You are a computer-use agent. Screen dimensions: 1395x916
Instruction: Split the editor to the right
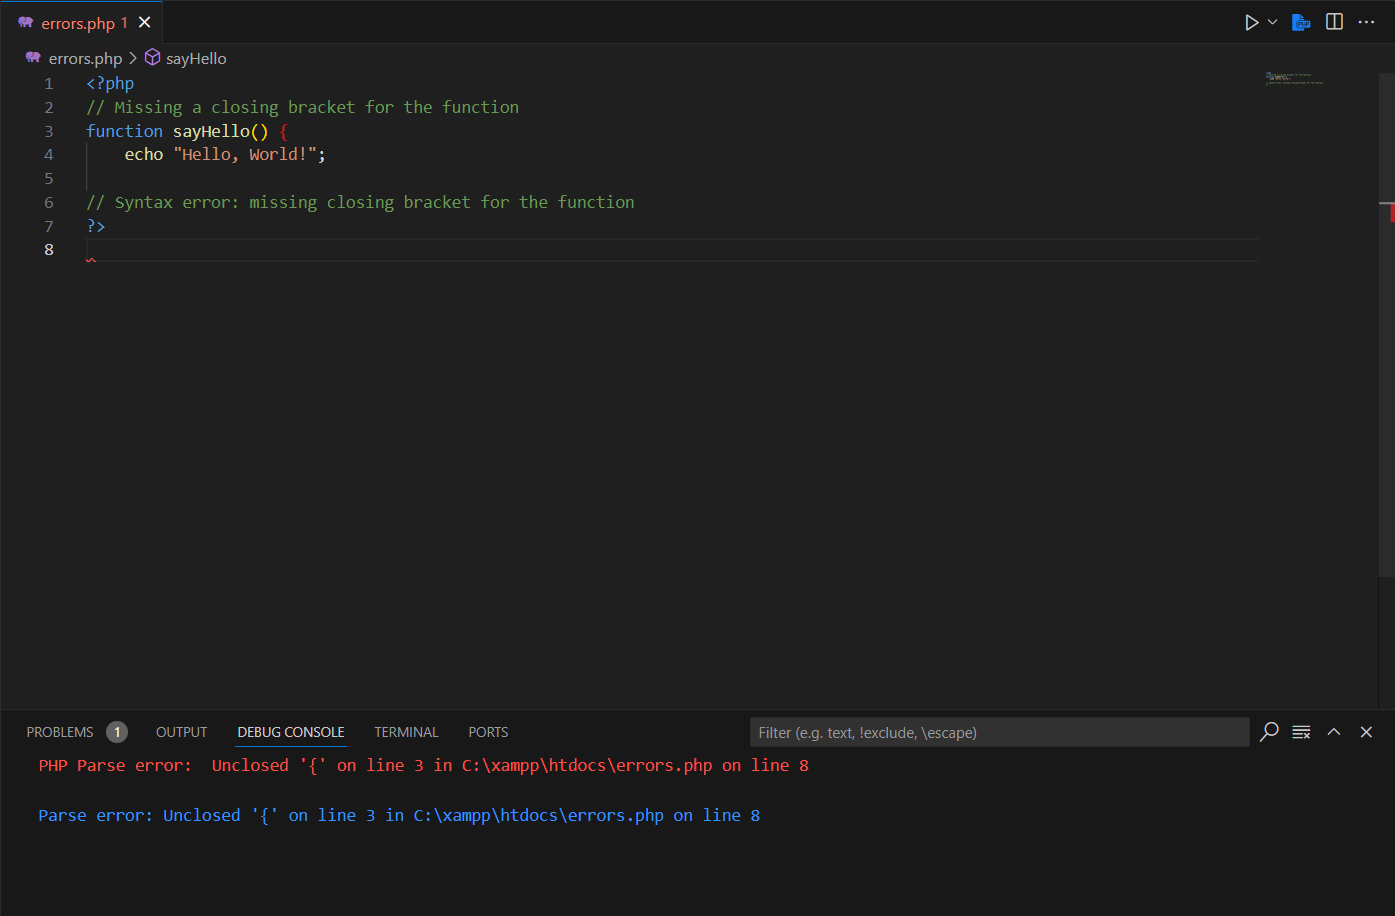[1334, 22]
